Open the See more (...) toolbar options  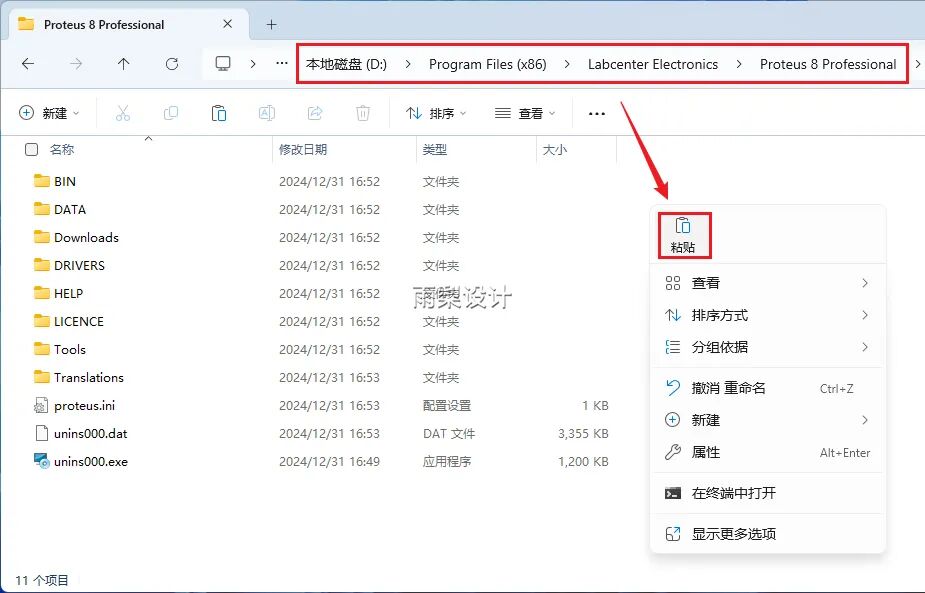pyautogui.click(x=597, y=113)
